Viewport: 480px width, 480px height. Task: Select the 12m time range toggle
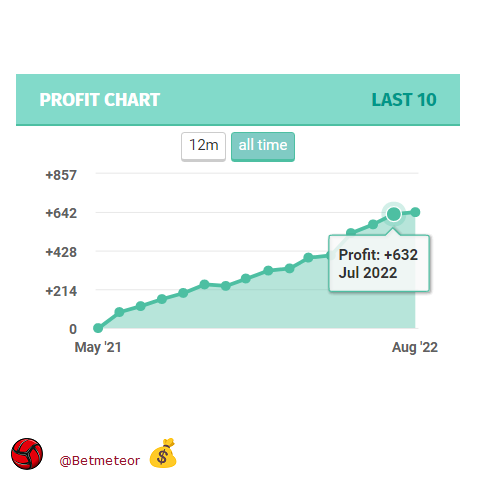click(x=203, y=146)
